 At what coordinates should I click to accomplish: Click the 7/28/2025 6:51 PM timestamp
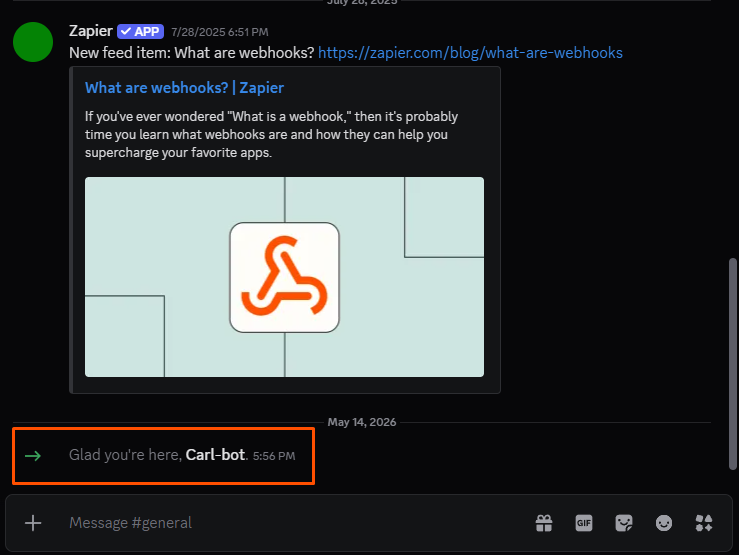220,32
